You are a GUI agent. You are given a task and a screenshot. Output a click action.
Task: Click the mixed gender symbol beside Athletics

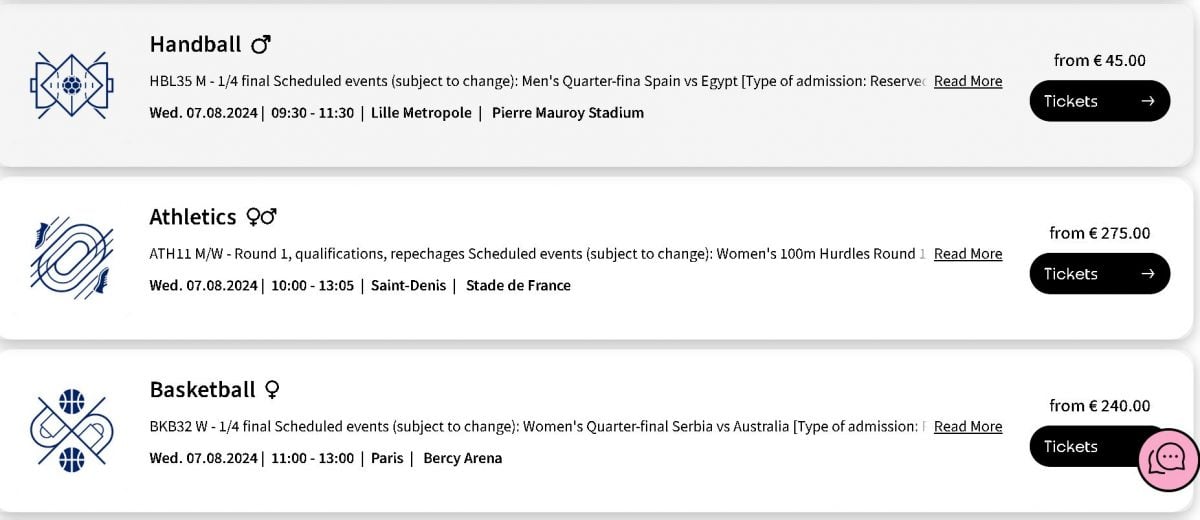click(261, 217)
